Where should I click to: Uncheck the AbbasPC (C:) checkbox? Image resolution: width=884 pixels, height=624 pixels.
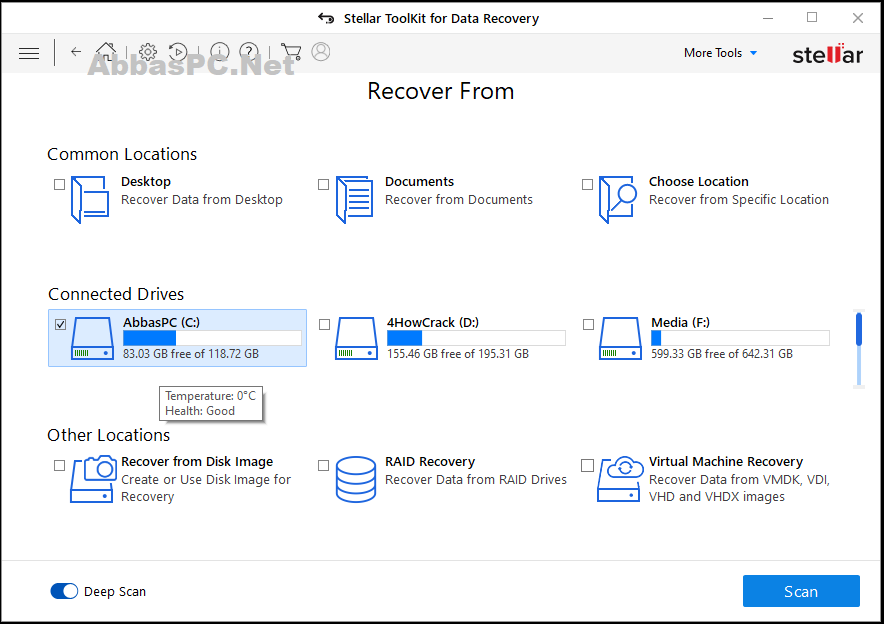(x=60, y=324)
